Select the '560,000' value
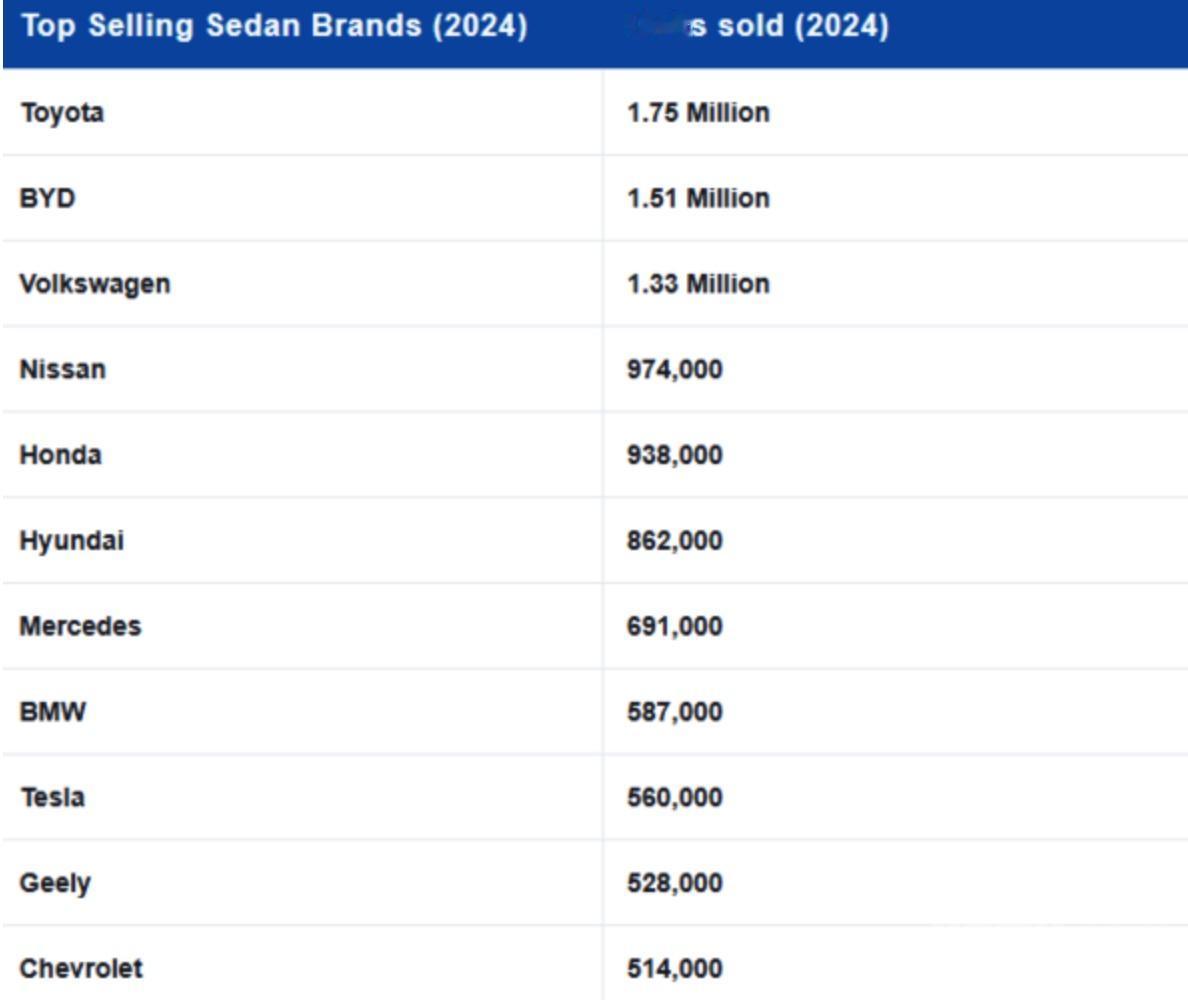Viewport: 1188px width, 1000px height. [674, 798]
